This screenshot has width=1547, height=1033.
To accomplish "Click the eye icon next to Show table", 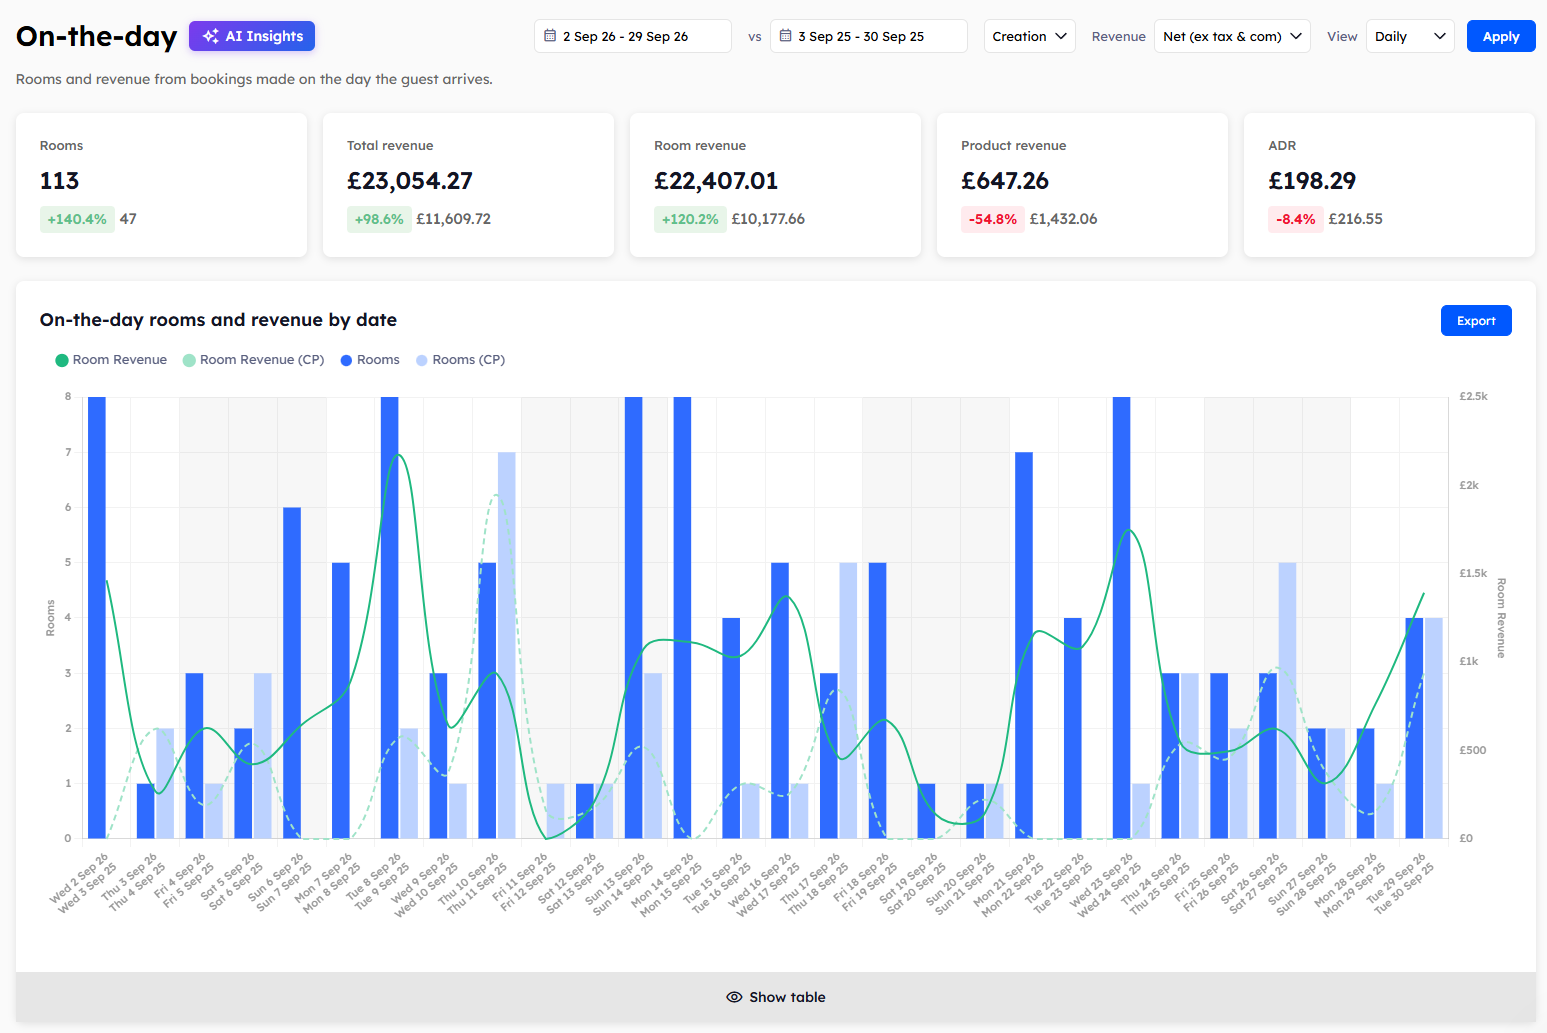I will [x=734, y=997].
